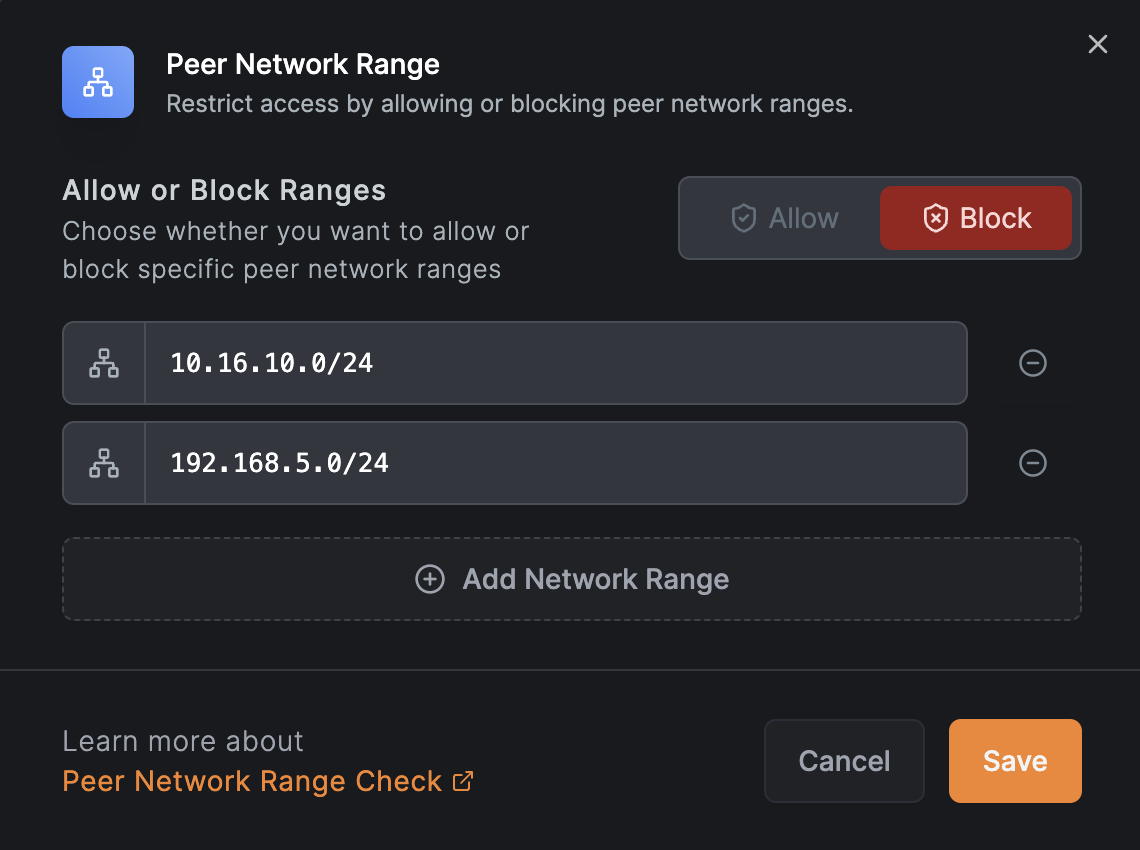Cancel the peer network range changes
Image resolution: width=1140 pixels, height=850 pixels.
pos(844,761)
